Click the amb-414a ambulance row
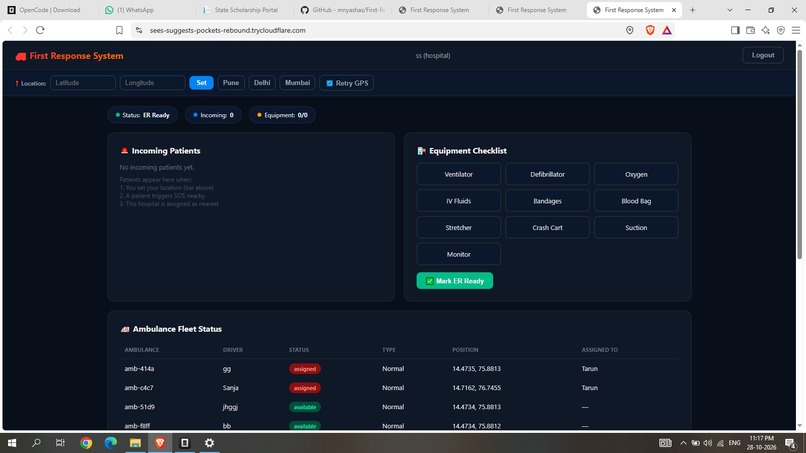Viewport: 806px width, 453px height. click(x=399, y=369)
